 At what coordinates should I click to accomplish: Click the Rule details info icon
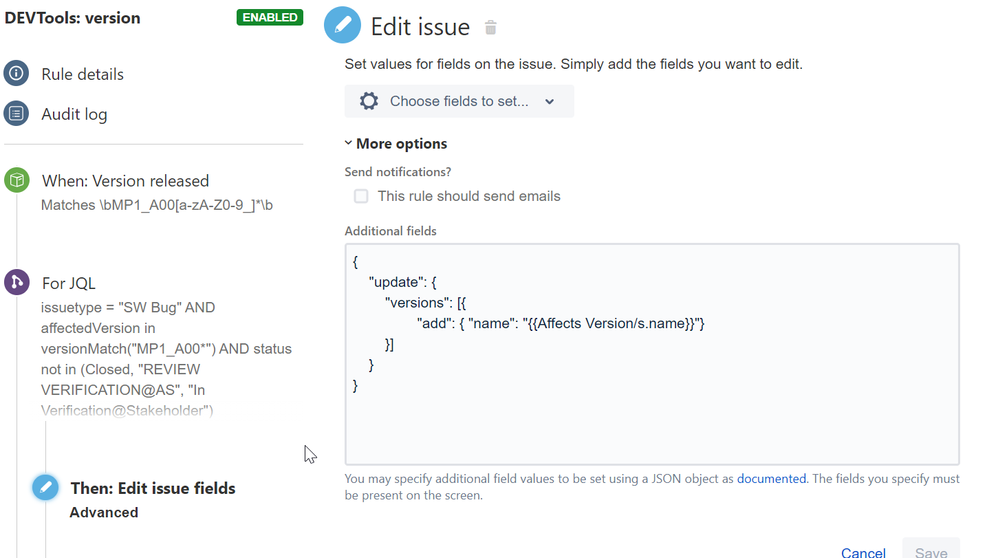16,74
